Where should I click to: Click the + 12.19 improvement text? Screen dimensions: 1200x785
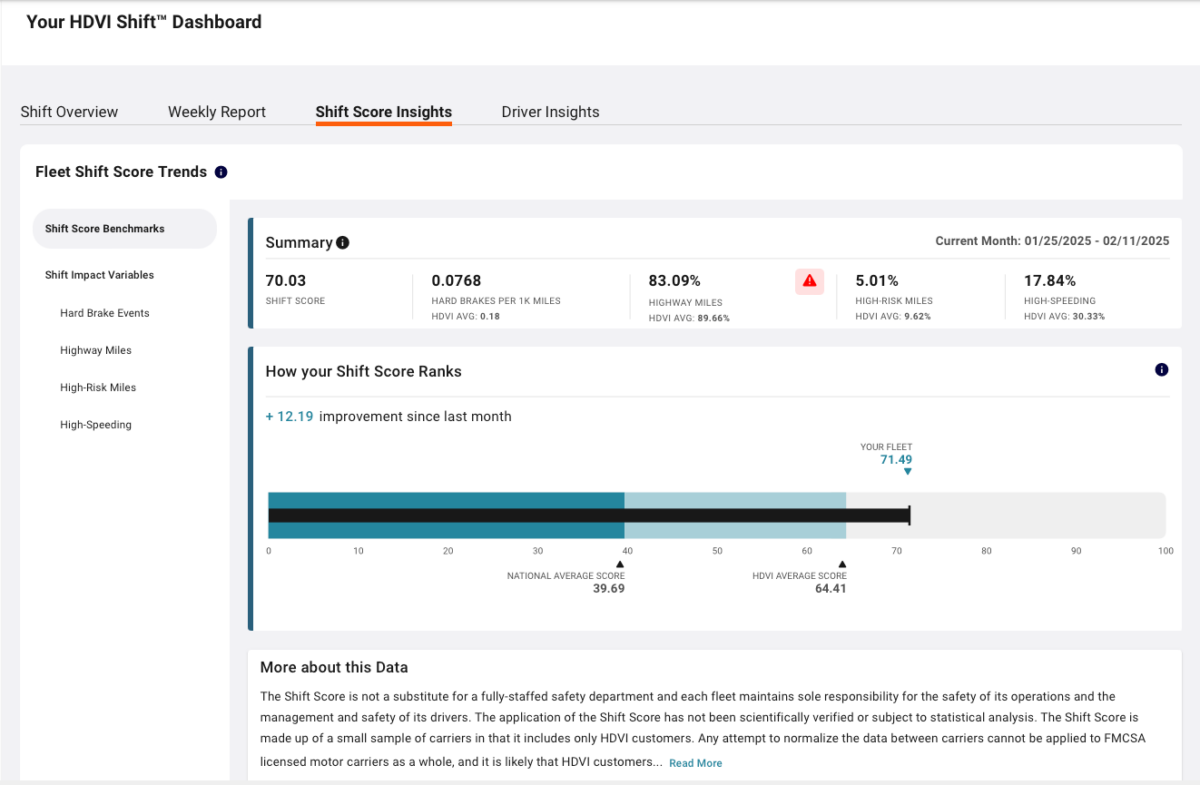pyautogui.click(x=388, y=416)
